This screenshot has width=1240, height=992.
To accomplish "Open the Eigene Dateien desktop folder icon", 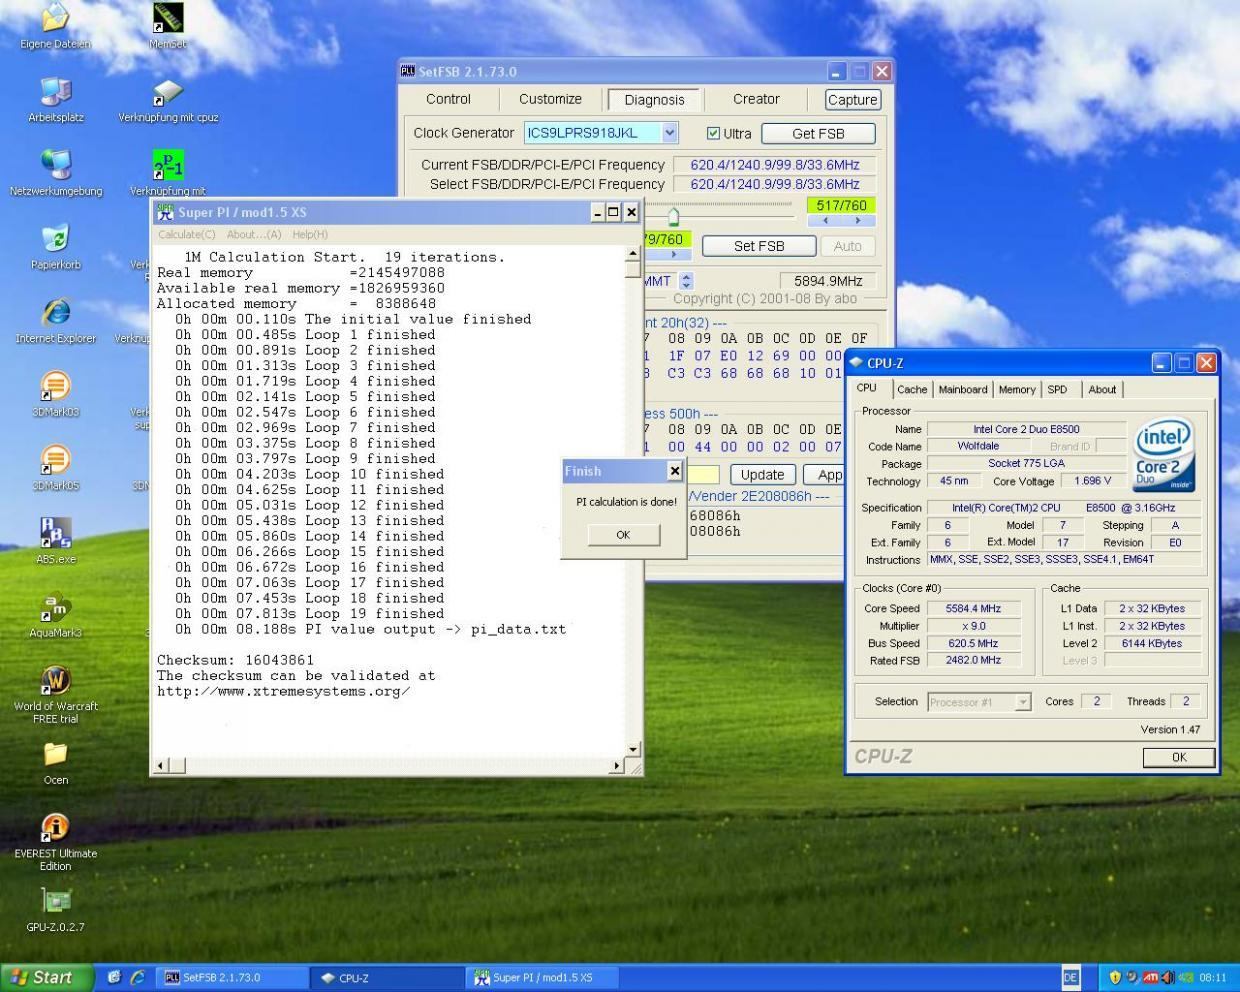I will coord(55,19).
